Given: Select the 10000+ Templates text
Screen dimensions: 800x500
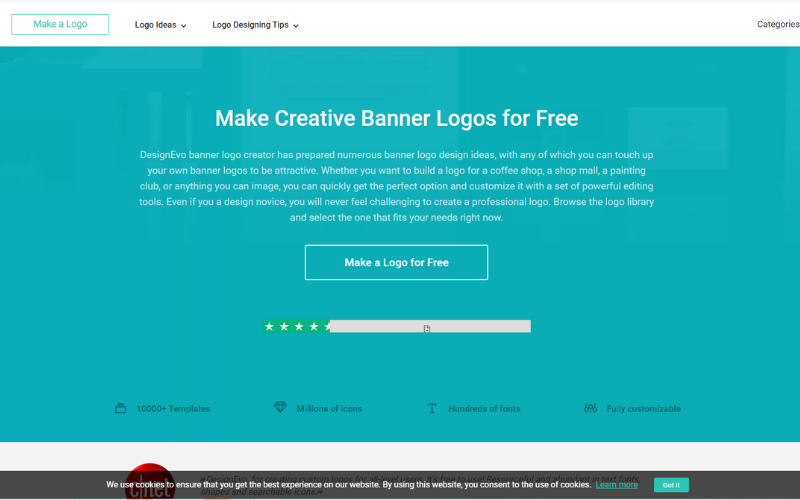Looking at the screenshot, I should coord(173,409).
